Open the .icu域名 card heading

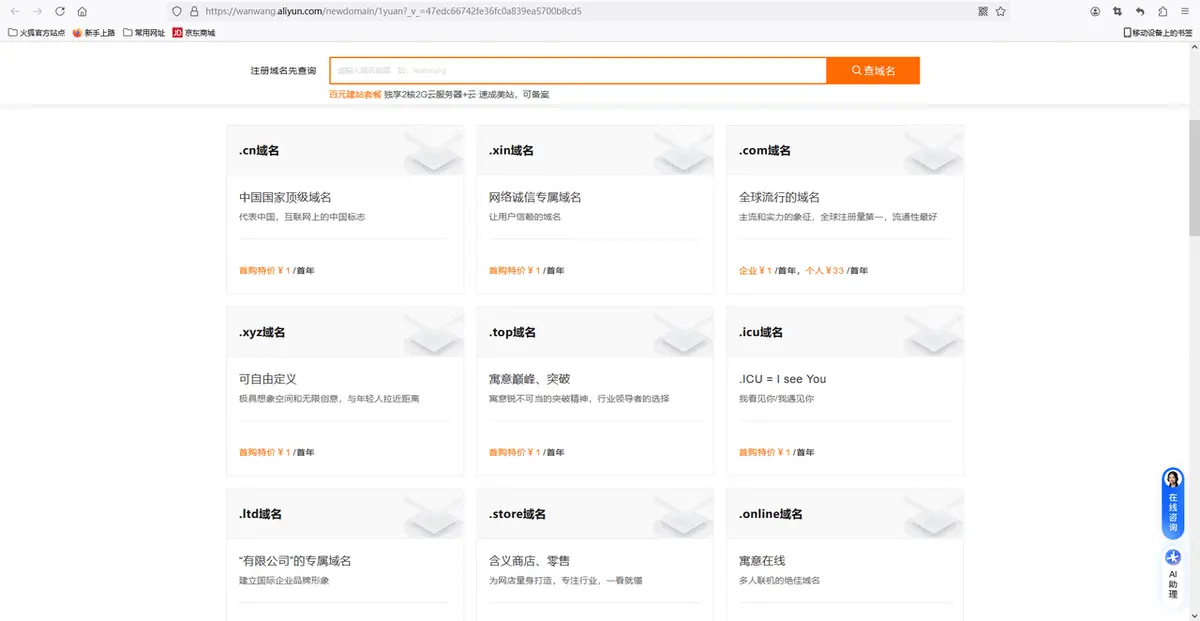pyautogui.click(x=761, y=333)
